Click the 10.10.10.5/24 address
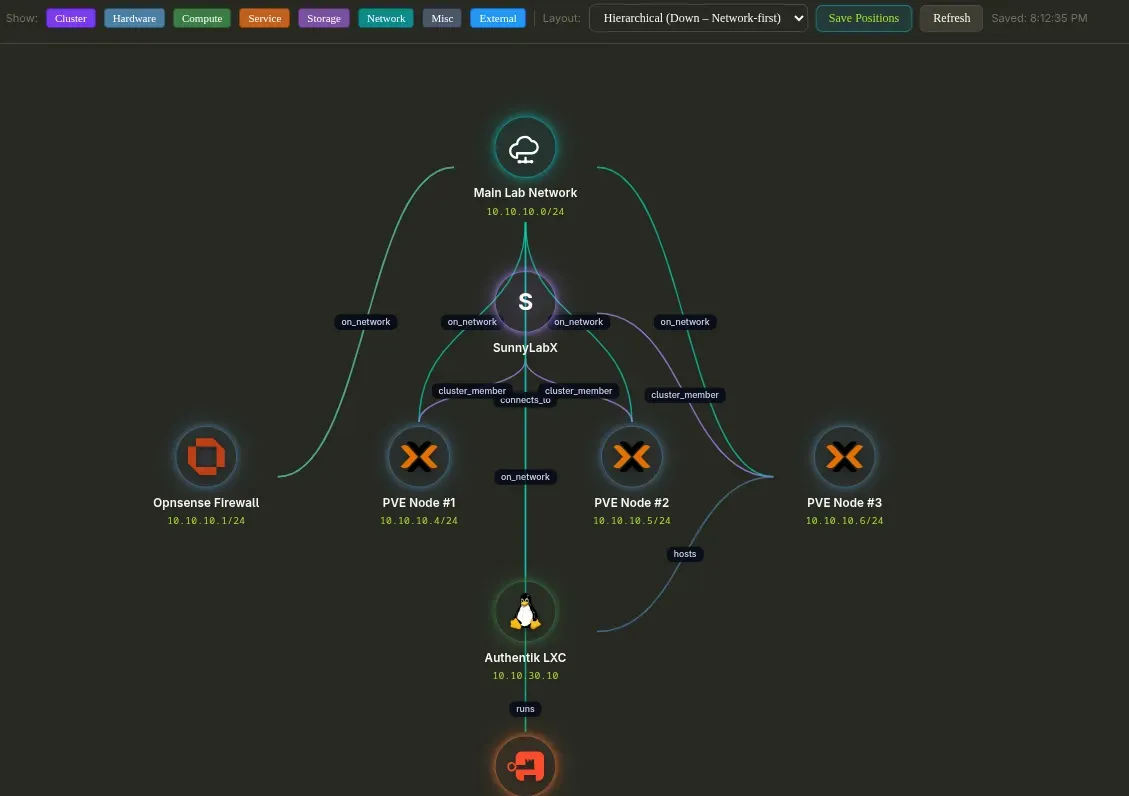The image size is (1129, 796). pyautogui.click(x=631, y=520)
